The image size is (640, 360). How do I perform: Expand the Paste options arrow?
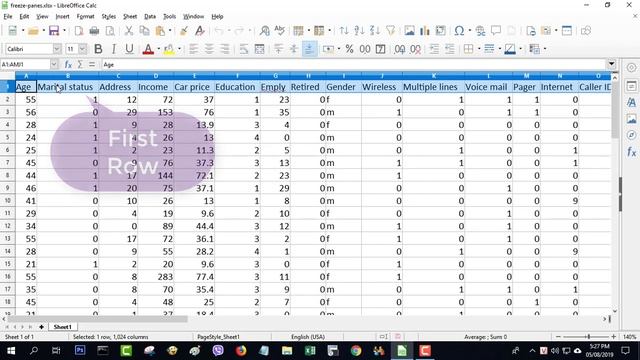(x=170, y=31)
